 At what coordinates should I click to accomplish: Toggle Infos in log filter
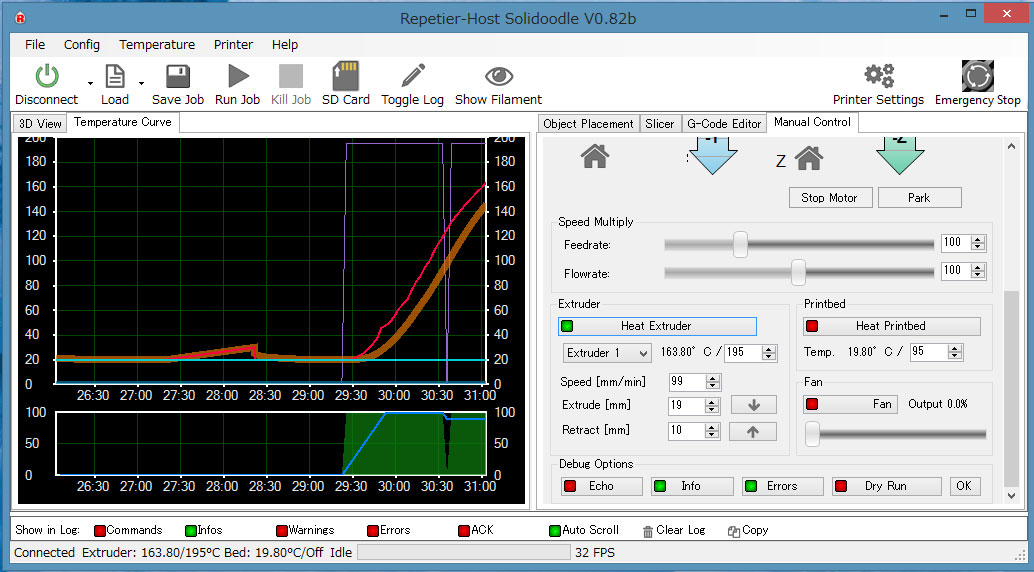tap(204, 530)
